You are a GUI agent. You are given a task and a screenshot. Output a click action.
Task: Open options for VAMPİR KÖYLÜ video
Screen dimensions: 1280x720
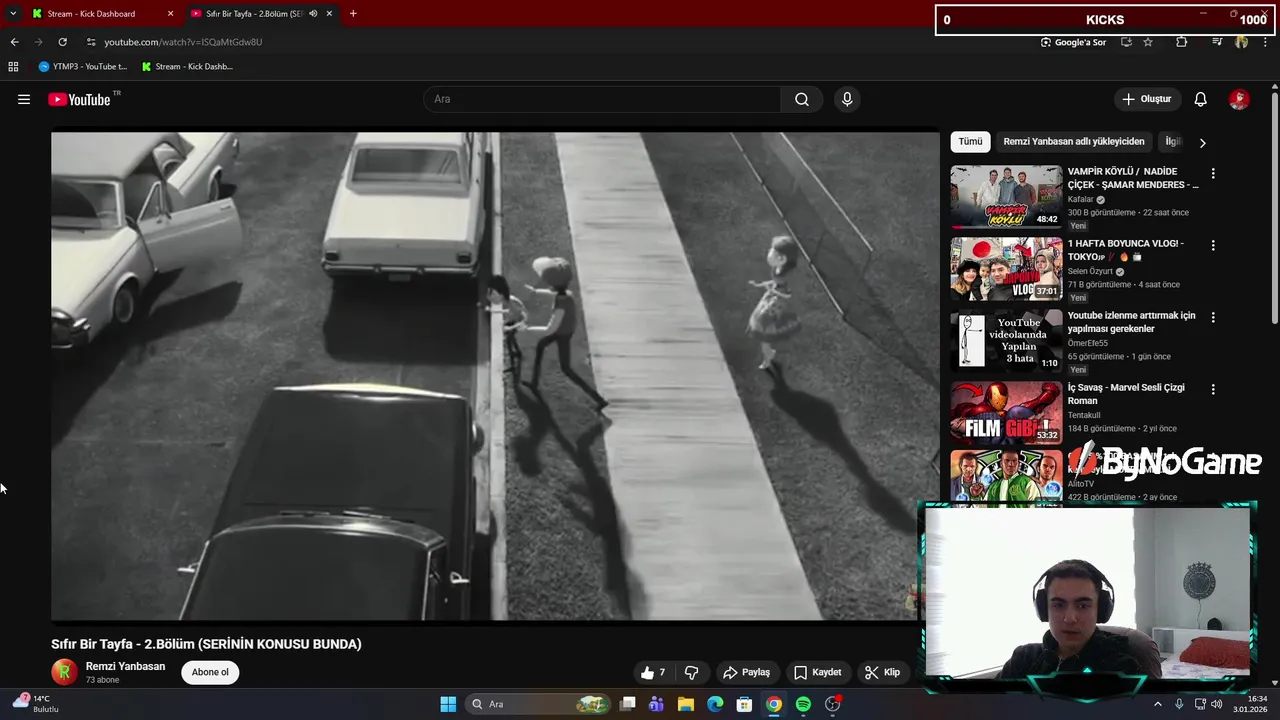[1213, 173]
